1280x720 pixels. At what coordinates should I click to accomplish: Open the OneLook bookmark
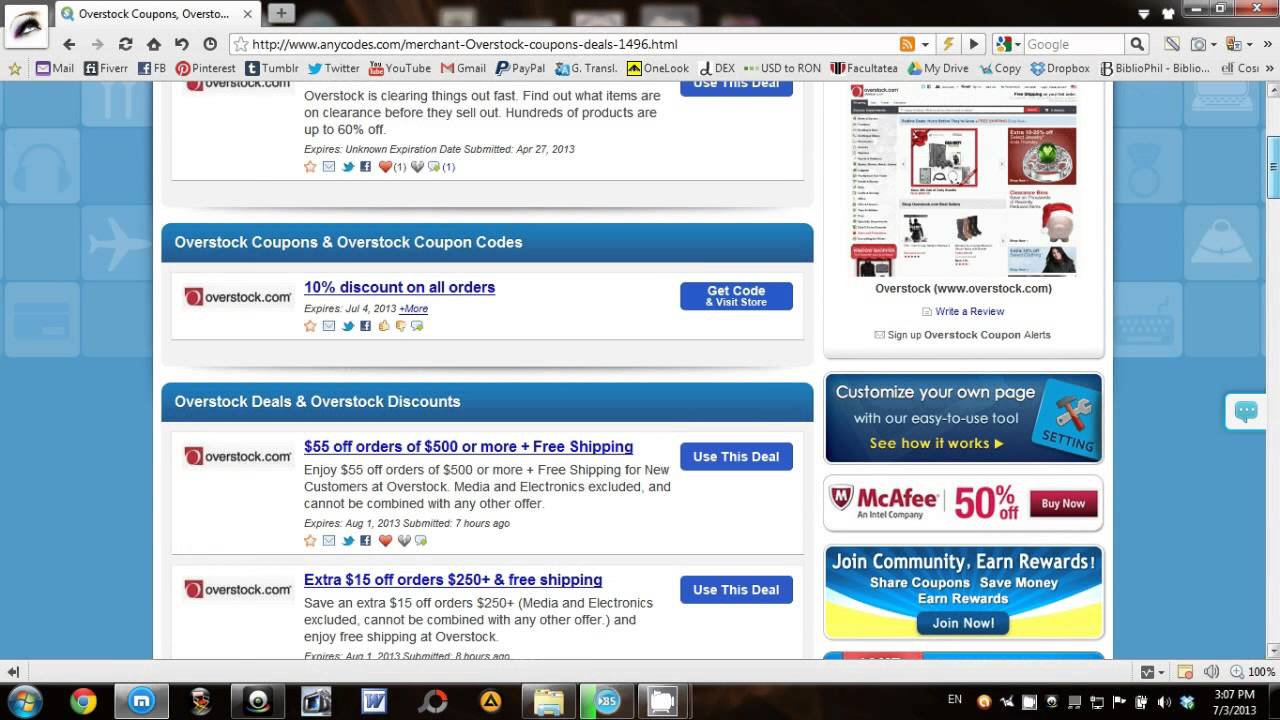(x=658, y=69)
